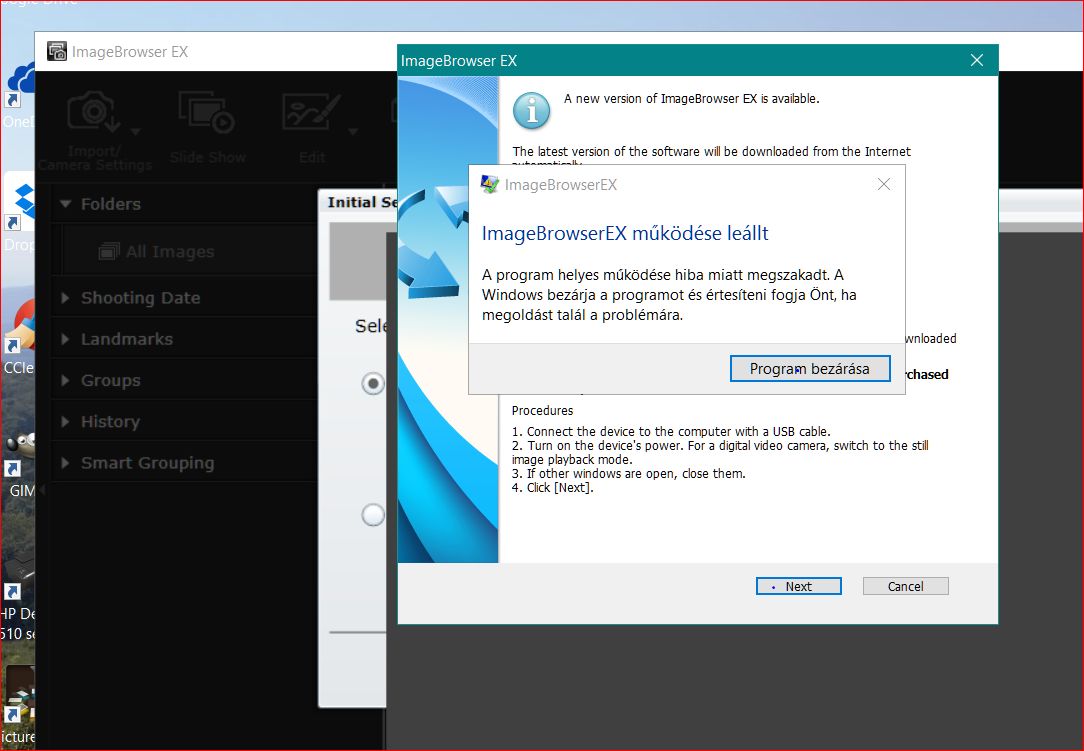Screen dimensions: 1084x751
Task: Open Import/Camera Settings dropdown arrow
Action: [136, 131]
